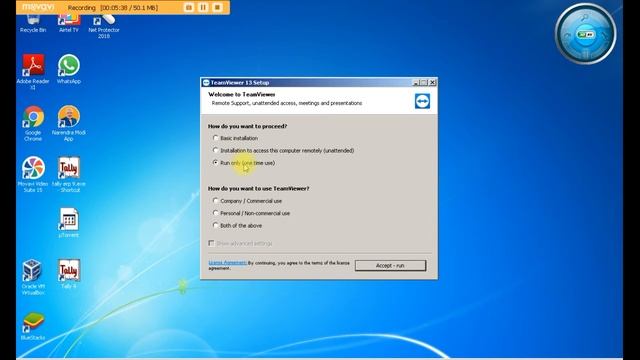The width and height of the screenshot is (640, 360).
Task: Open the Net Protector 2018 shortcut
Action: 104,25
